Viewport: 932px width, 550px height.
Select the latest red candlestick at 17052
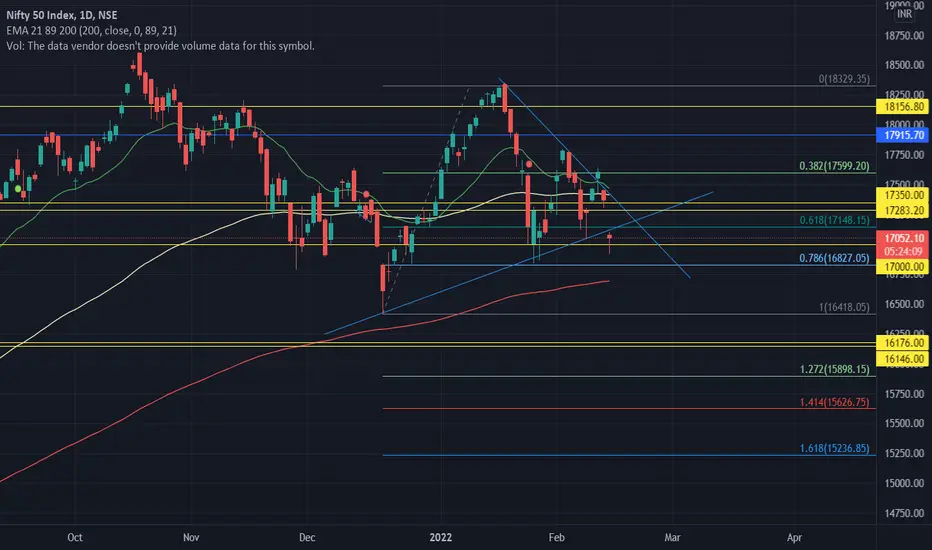pyautogui.click(x=609, y=238)
